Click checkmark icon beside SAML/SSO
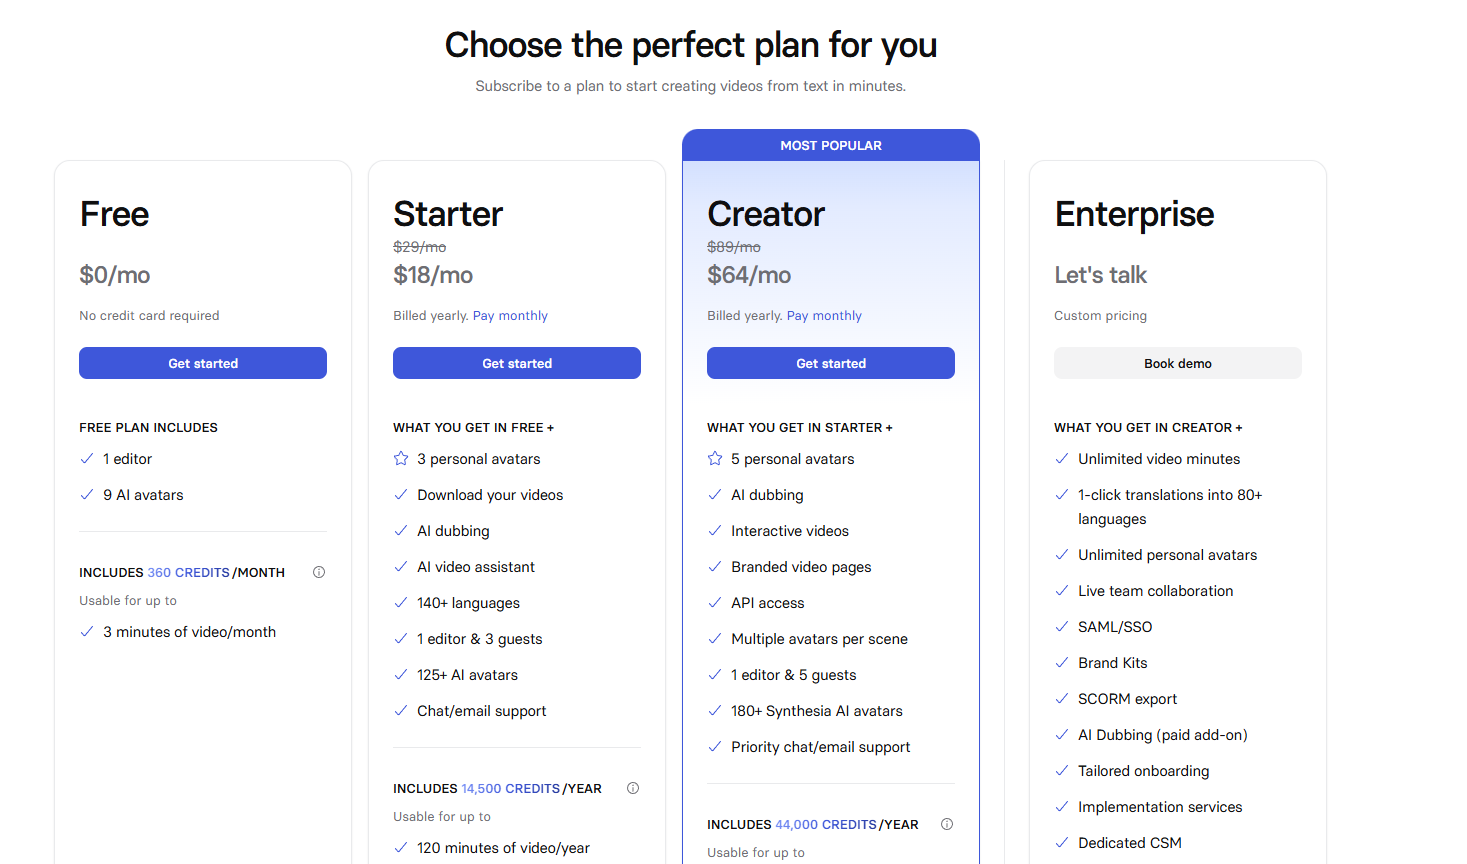1467x864 pixels. [1062, 627]
